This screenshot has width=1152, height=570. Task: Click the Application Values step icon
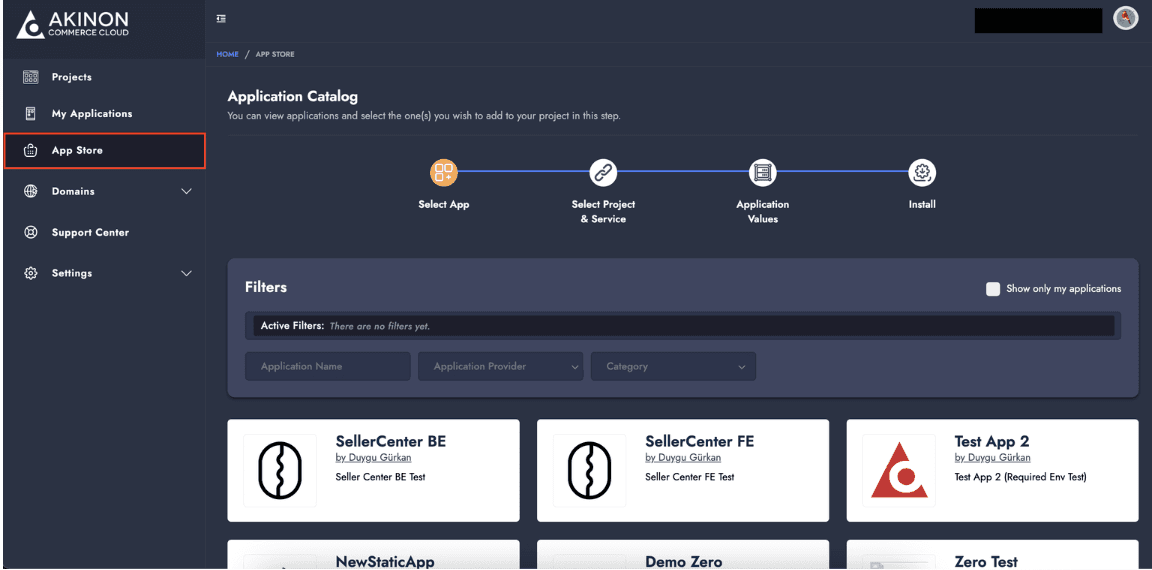763,173
